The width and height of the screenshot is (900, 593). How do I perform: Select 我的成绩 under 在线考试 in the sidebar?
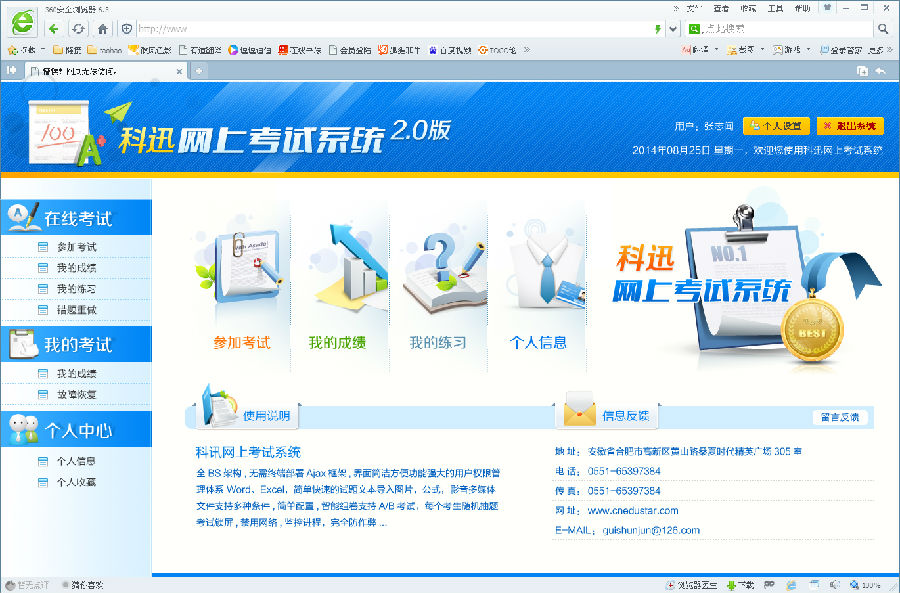[x=76, y=268]
